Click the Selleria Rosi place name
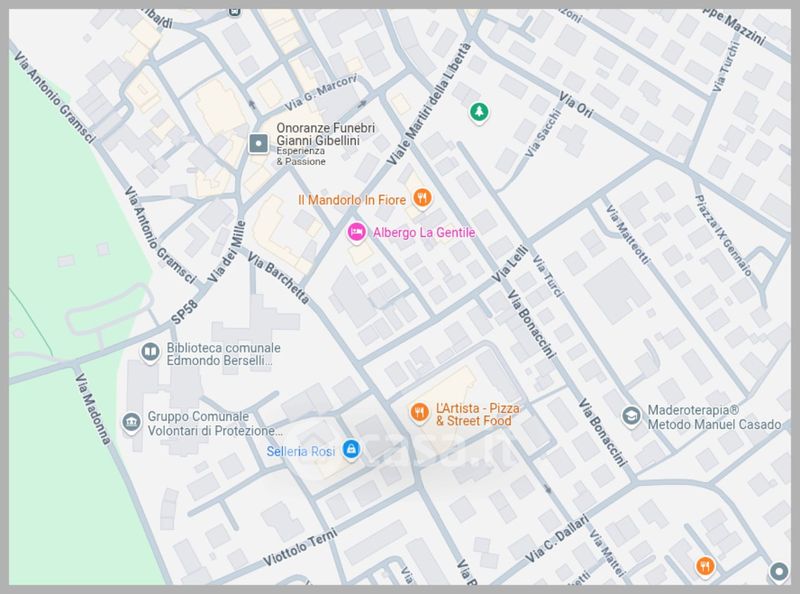The height and width of the screenshot is (594, 800). (x=300, y=450)
